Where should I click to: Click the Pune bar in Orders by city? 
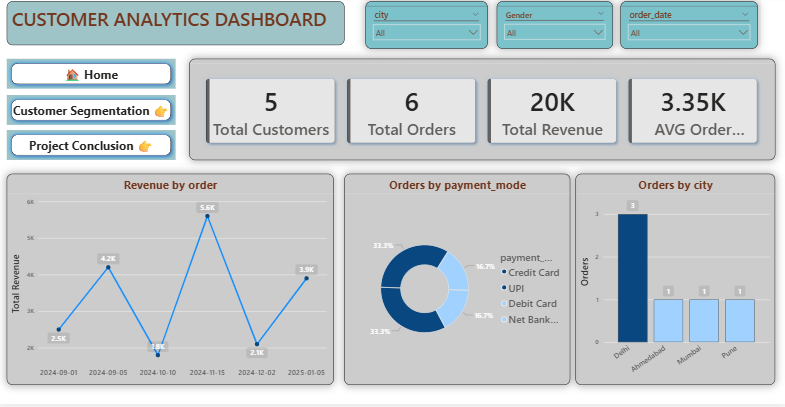pyautogui.click(x=740, y=320)
